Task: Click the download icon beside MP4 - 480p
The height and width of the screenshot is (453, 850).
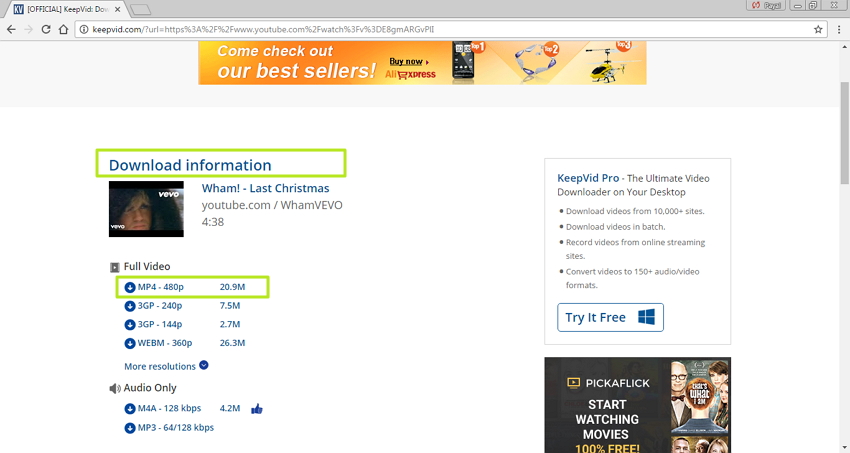Action: click(x=130, y=287)
